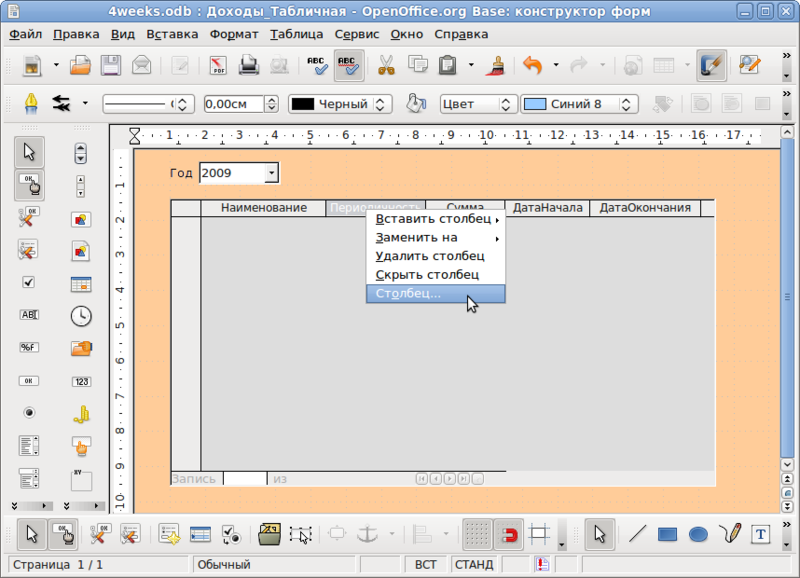Screen dimensions: 800x578
Task: Click the Наименование column header
Action: 264,208
